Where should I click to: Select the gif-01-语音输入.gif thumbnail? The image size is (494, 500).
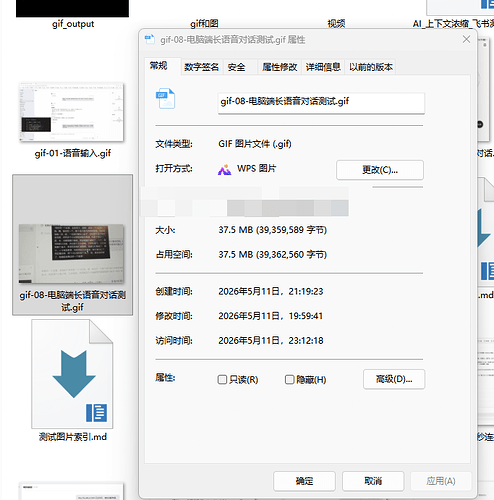(x=71, y=112)
